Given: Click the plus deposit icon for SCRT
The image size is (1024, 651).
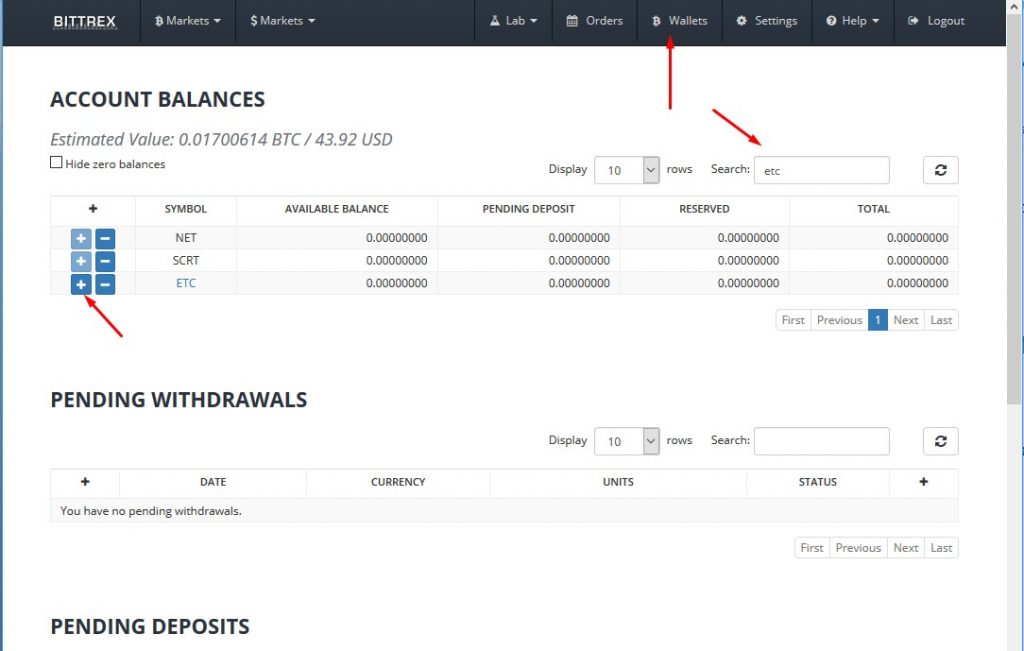Looking at the screenshot, I should 81,261.
